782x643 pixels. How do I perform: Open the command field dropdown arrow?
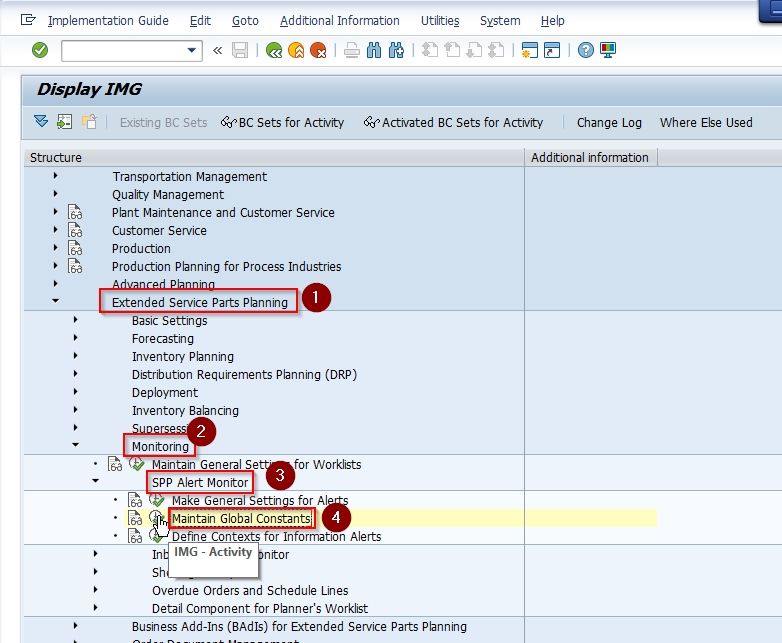pos(192,50)
